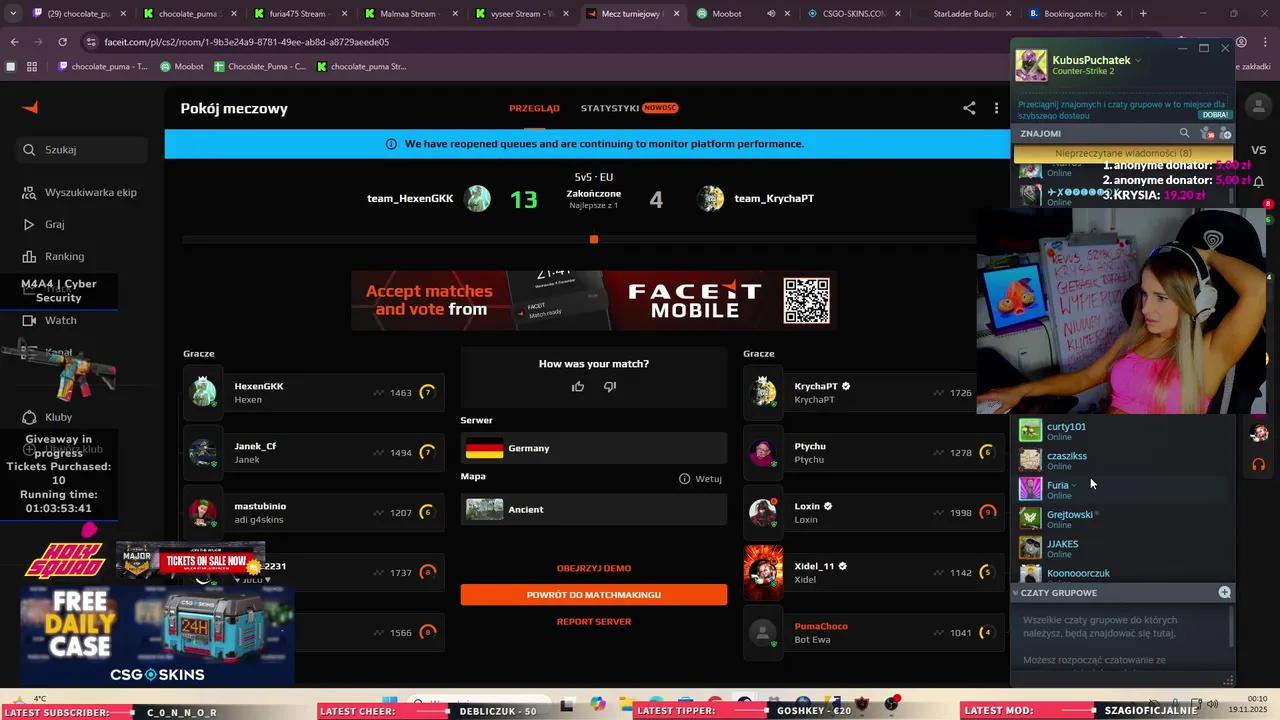The width and height of the screenshot is (1280, 720).
Task: Select friend JJAKES in Steam list
Action: [x=1122, y=548]
